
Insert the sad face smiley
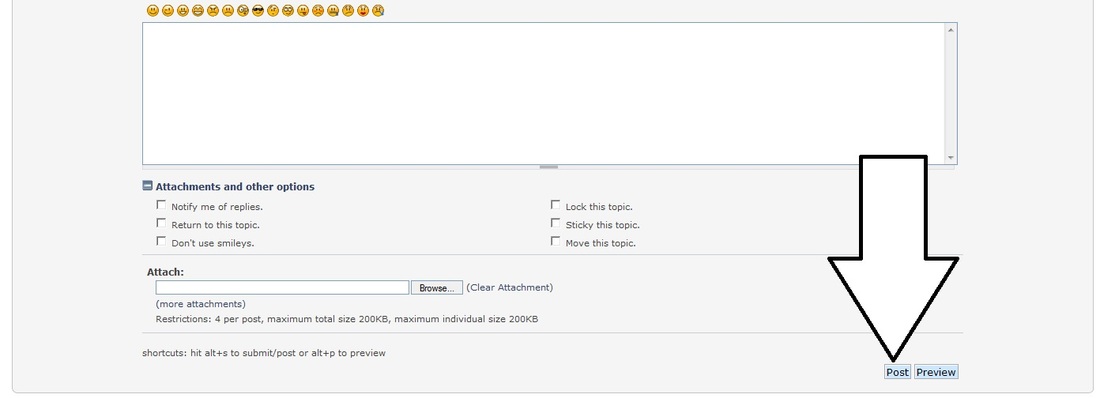[228, 11]
